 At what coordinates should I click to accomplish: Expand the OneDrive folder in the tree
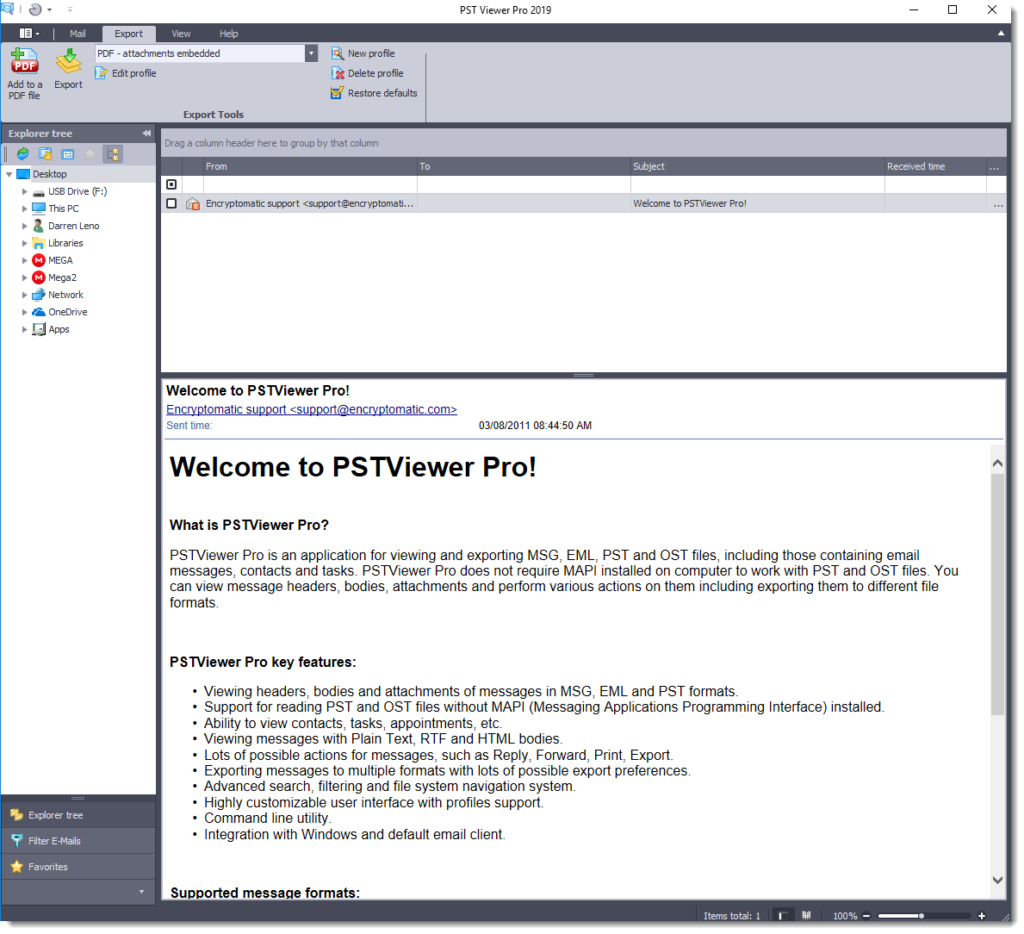[25, 312]
